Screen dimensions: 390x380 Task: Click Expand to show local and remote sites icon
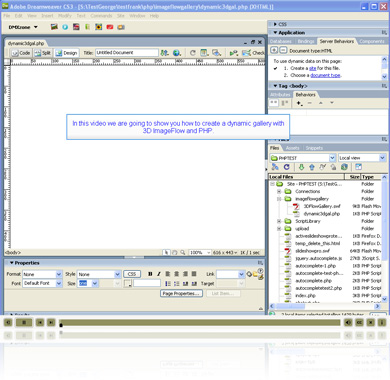(x=358, y=167)
